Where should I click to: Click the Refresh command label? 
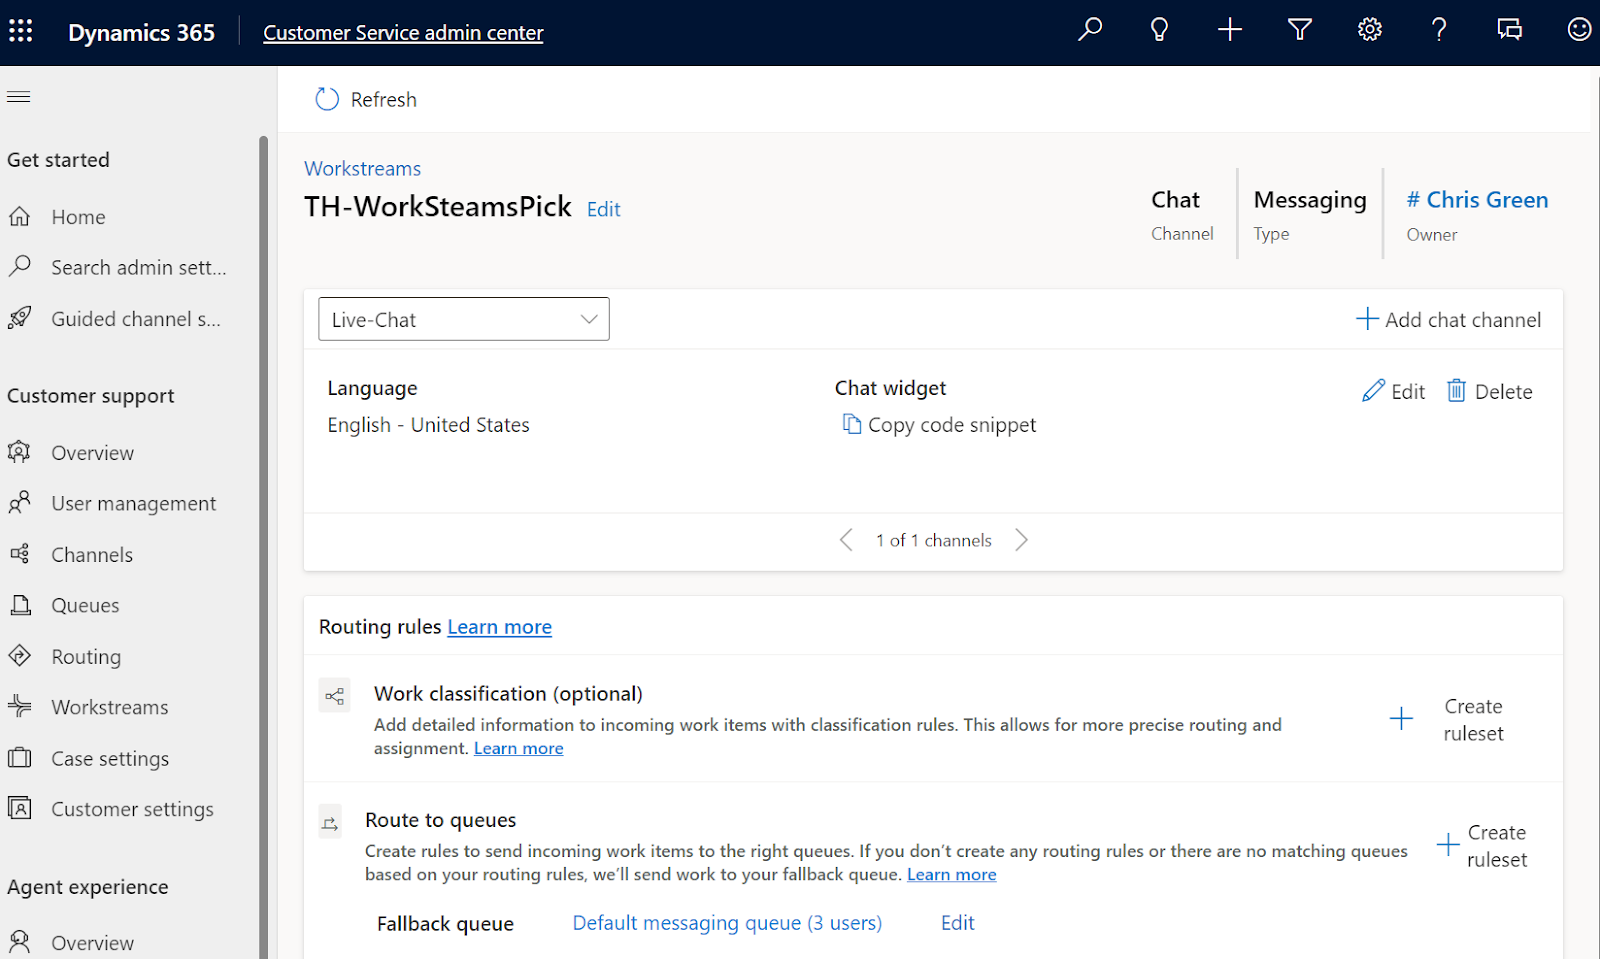[384, 99]
